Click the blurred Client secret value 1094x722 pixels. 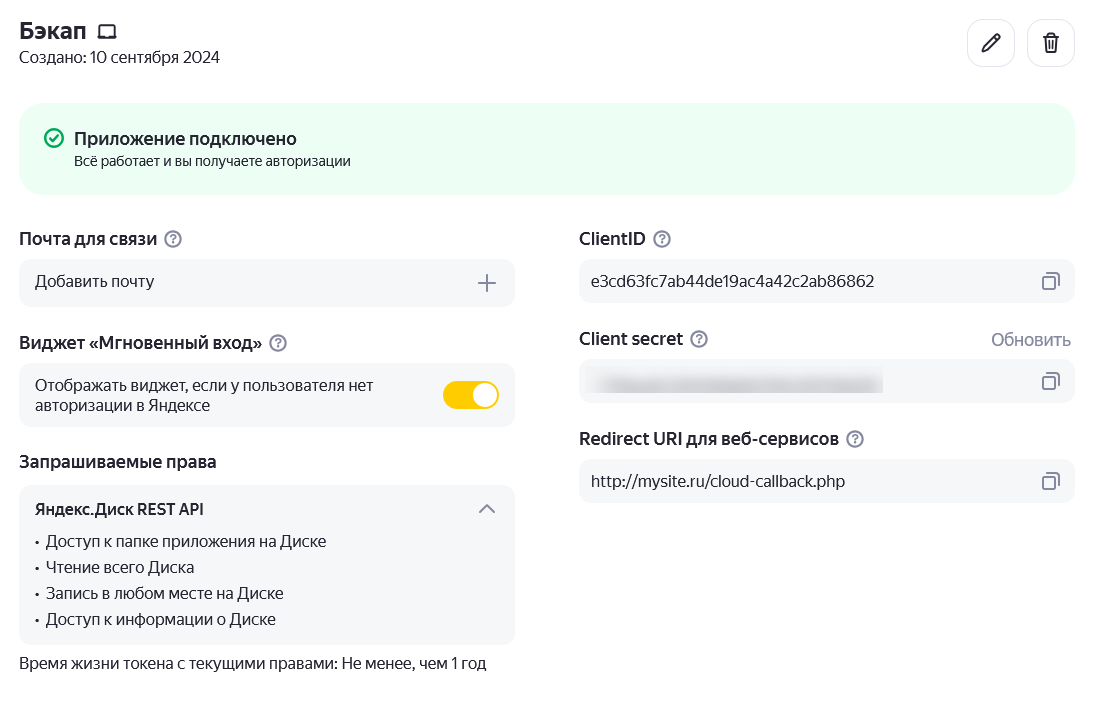735,381
